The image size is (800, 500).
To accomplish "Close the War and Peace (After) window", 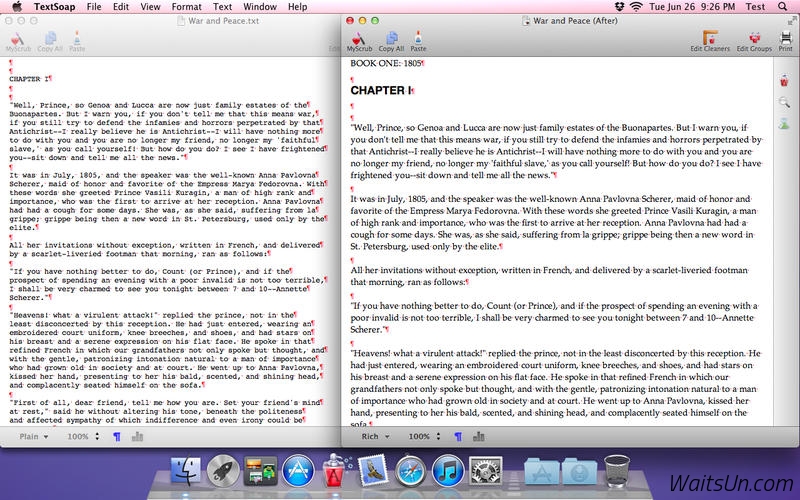I will pyautogui.click(x=350, y=21).
